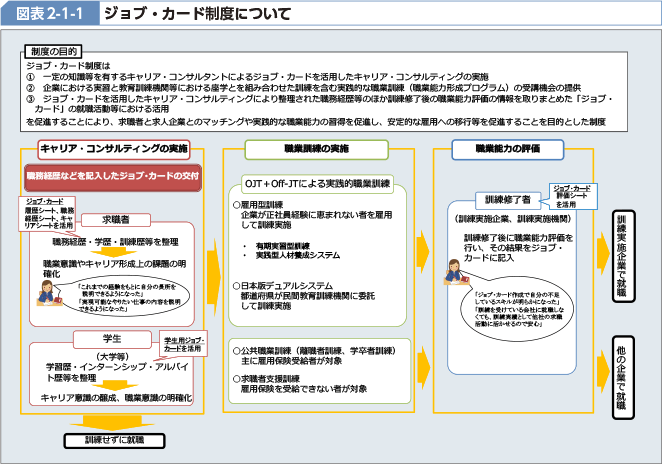Click the OJT+Off-JTによる実践的職業訓練 box
The height and width of the screenshot is (464, 662).
(x=318, y=185)
